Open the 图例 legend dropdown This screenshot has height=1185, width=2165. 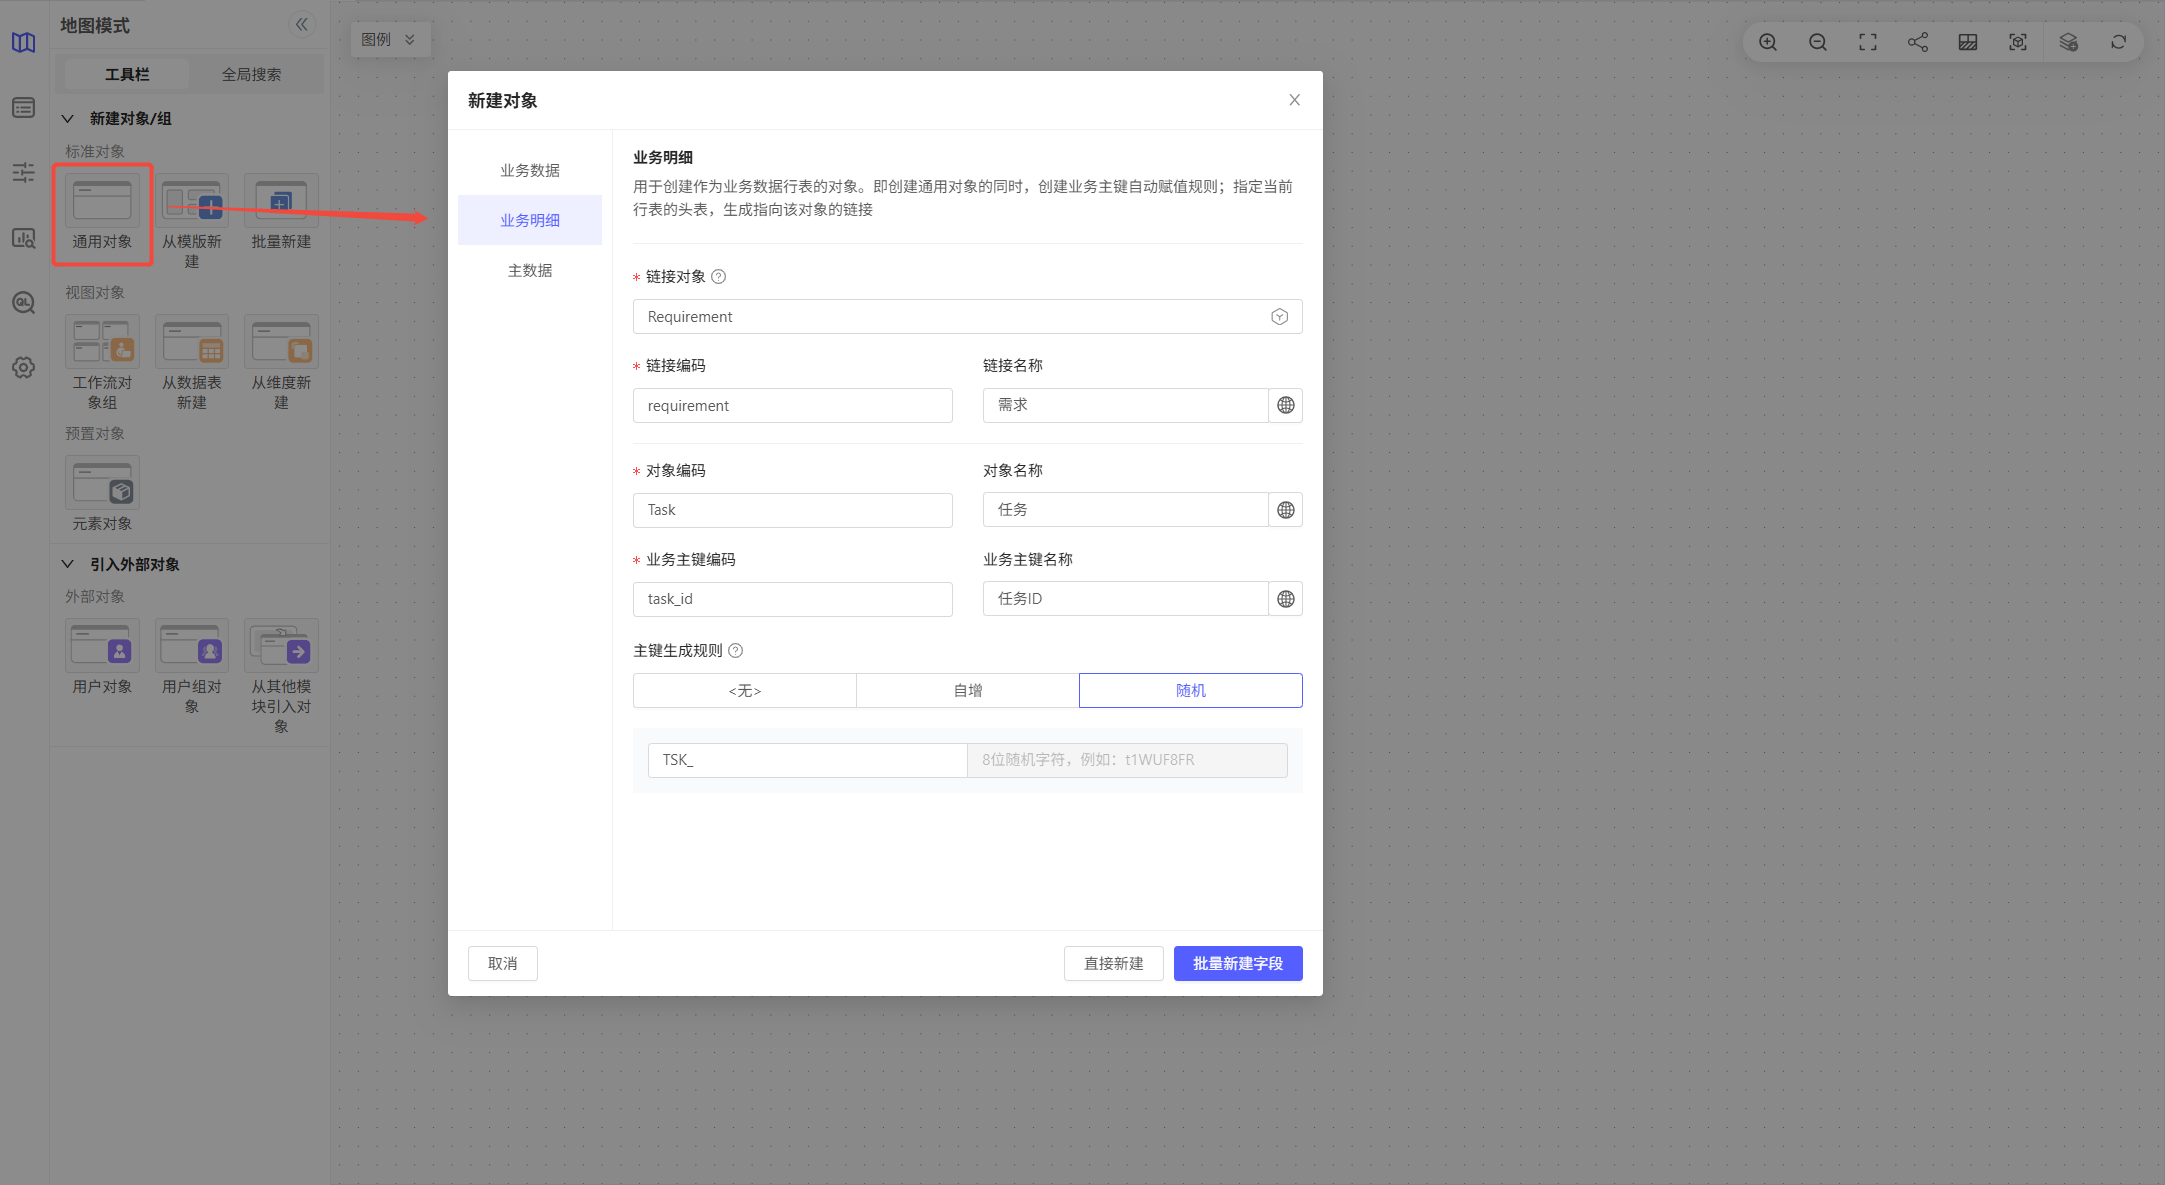390,39
